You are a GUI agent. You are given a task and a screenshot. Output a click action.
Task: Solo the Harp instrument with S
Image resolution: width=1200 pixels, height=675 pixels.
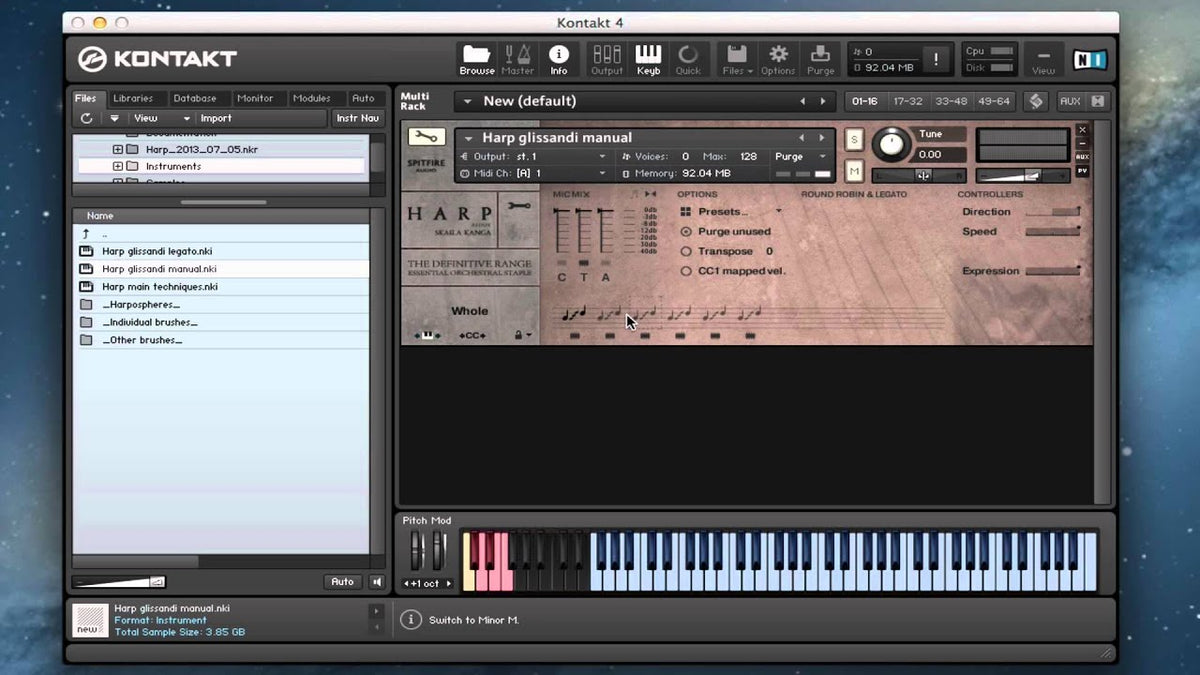(x=854, y=139)
